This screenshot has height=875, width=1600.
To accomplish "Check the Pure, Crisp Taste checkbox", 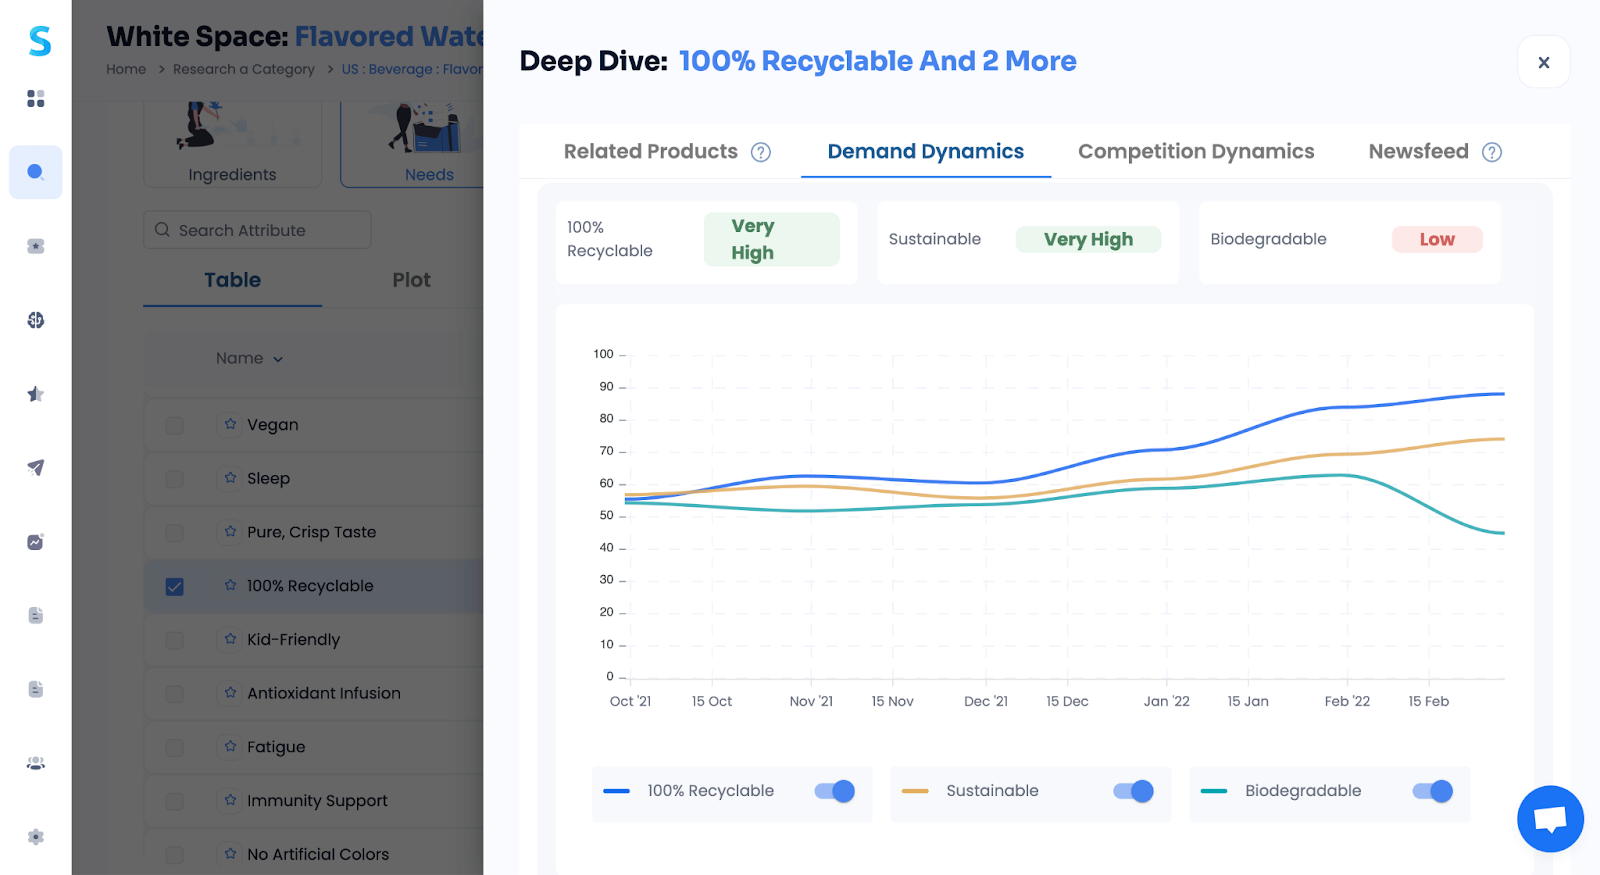I will (175, 533).
